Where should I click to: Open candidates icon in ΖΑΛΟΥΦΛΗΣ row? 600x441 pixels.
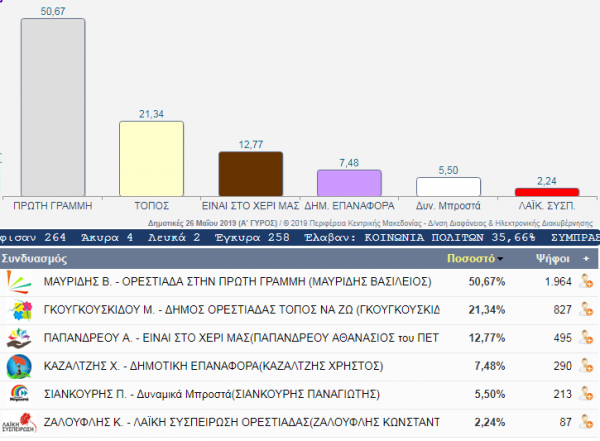click(x=589, y=423)
